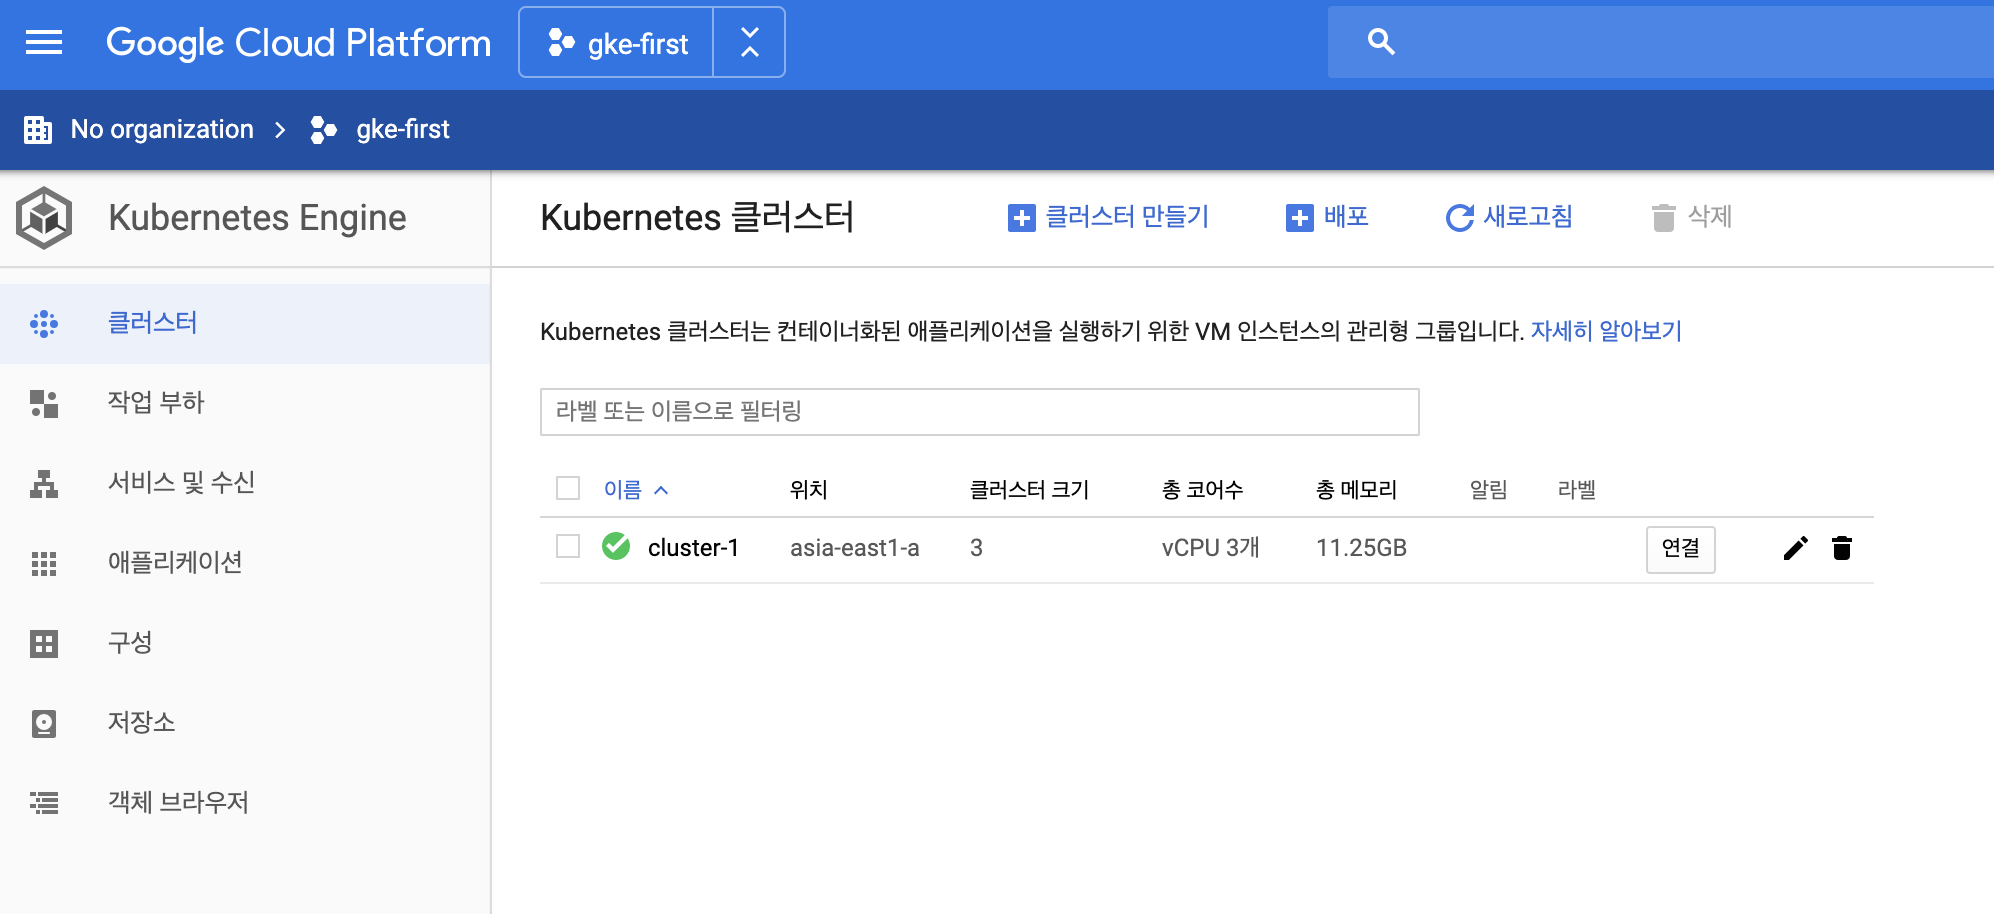1994x914 pixels.
Task: Sort by 이름 column header
Action: point(622,489)
